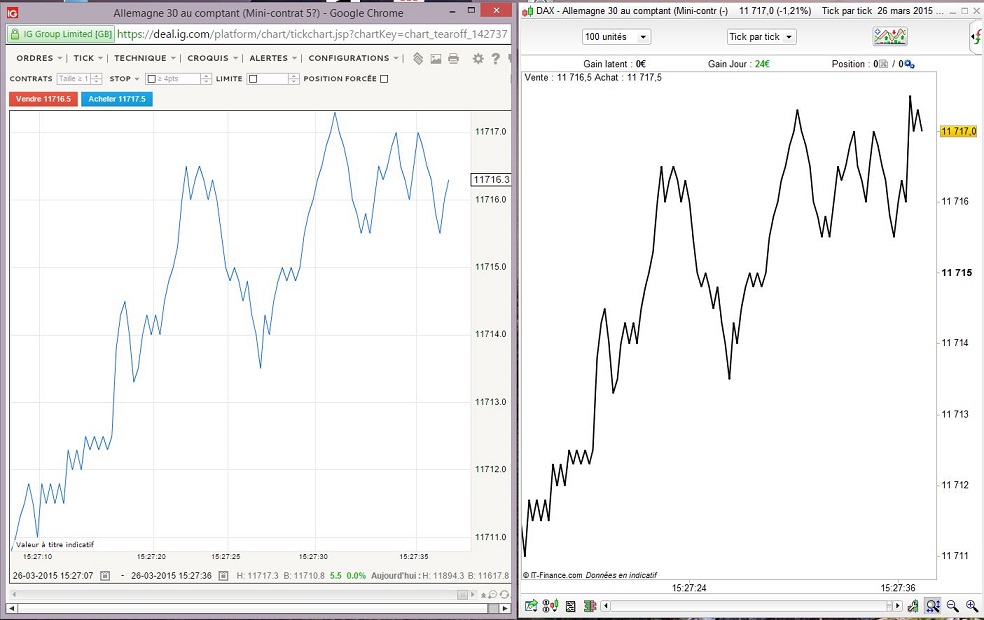Click the IG logo favicon in Chrome title
Screen dimensions: 984x620
12,12
